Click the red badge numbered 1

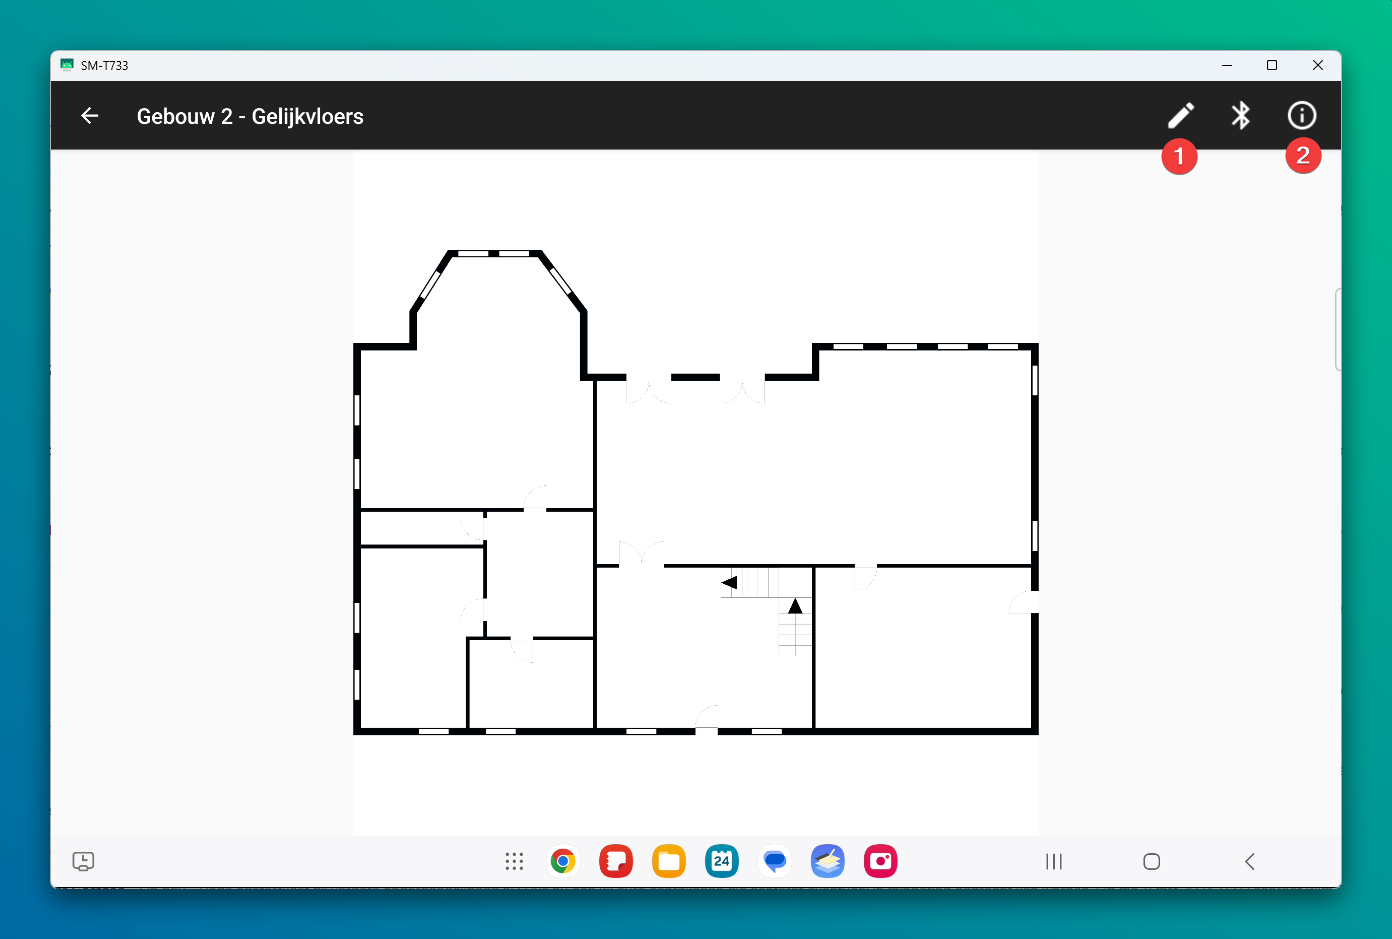[1179, 156]
